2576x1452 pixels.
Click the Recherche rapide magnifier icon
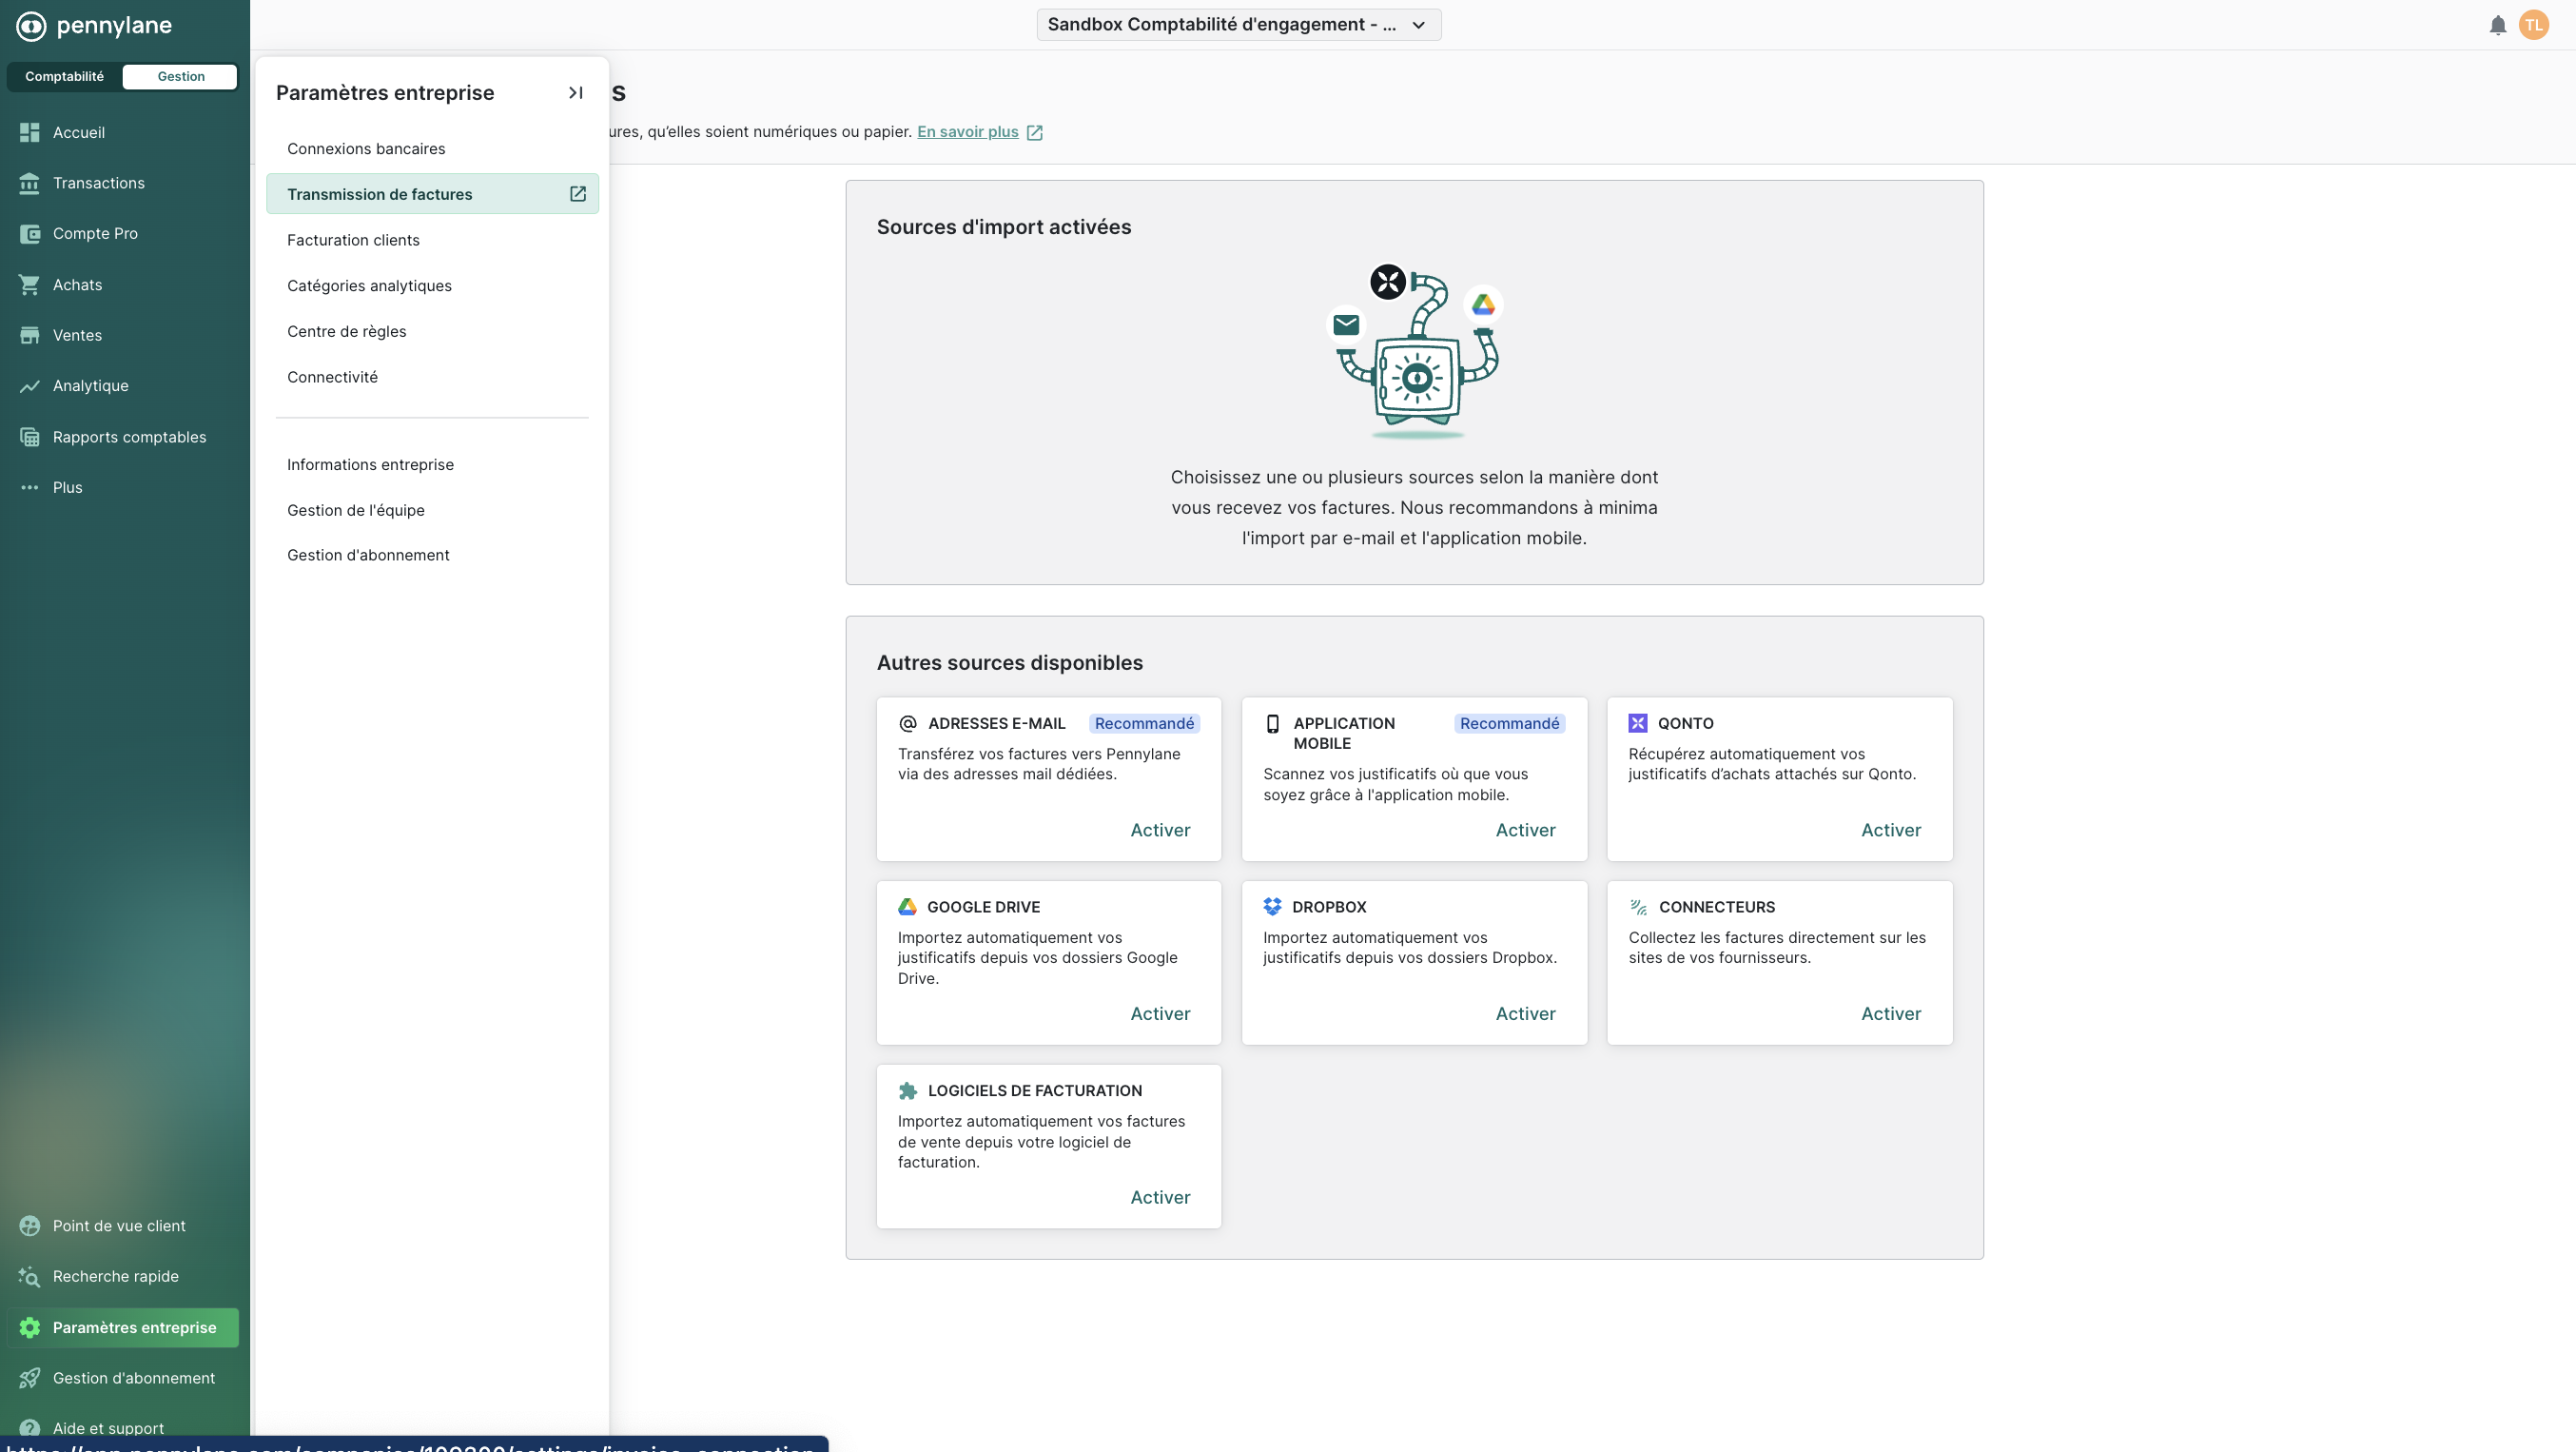pyautogui.click(x=30, y=1277)
